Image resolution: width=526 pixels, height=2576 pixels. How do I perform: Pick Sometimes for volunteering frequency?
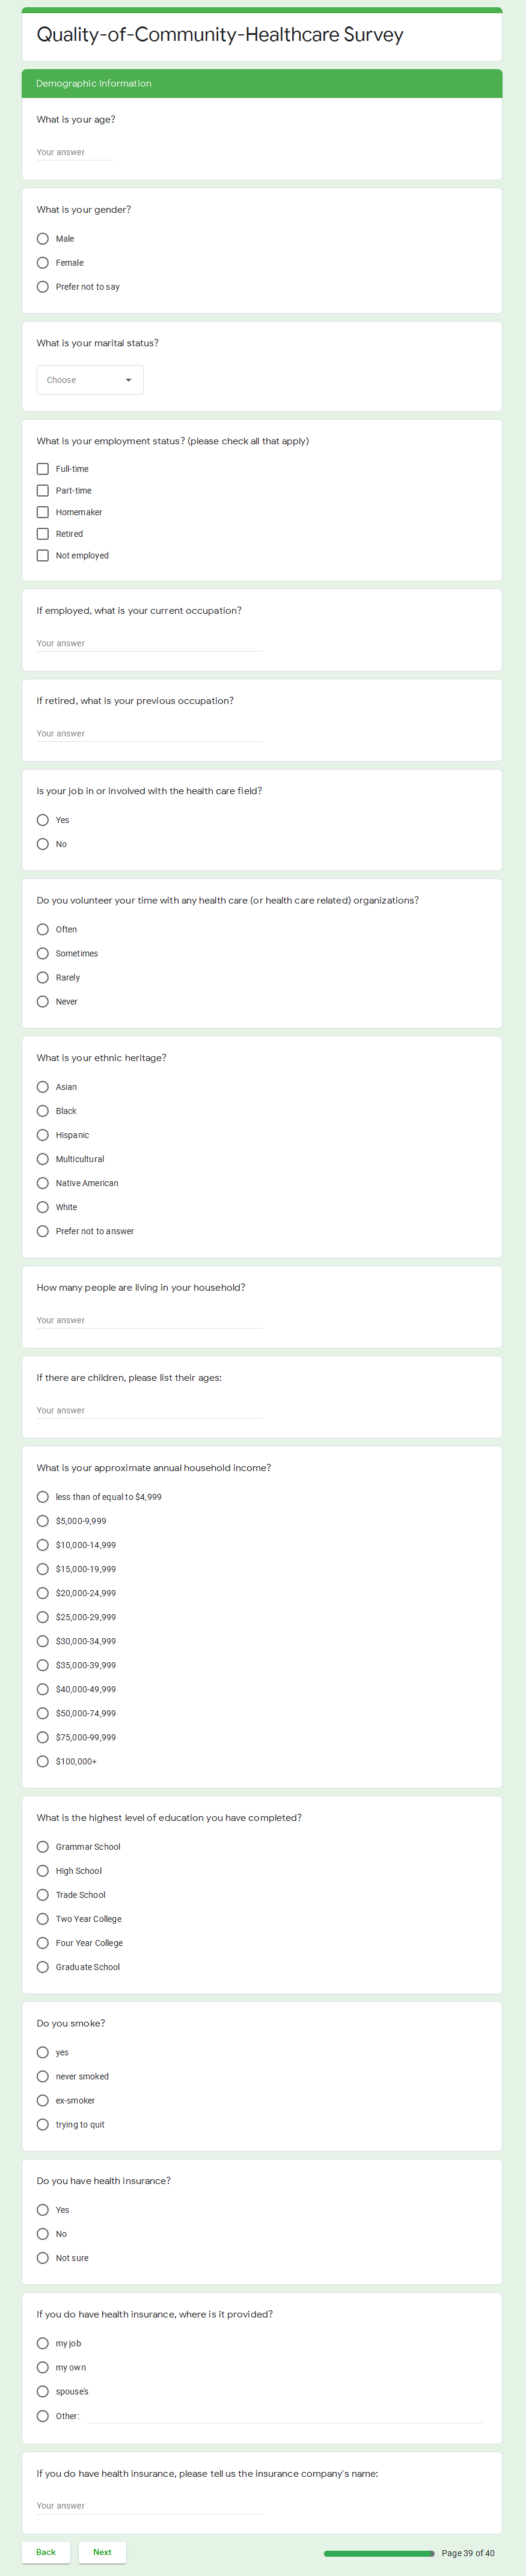coord(43,954)
